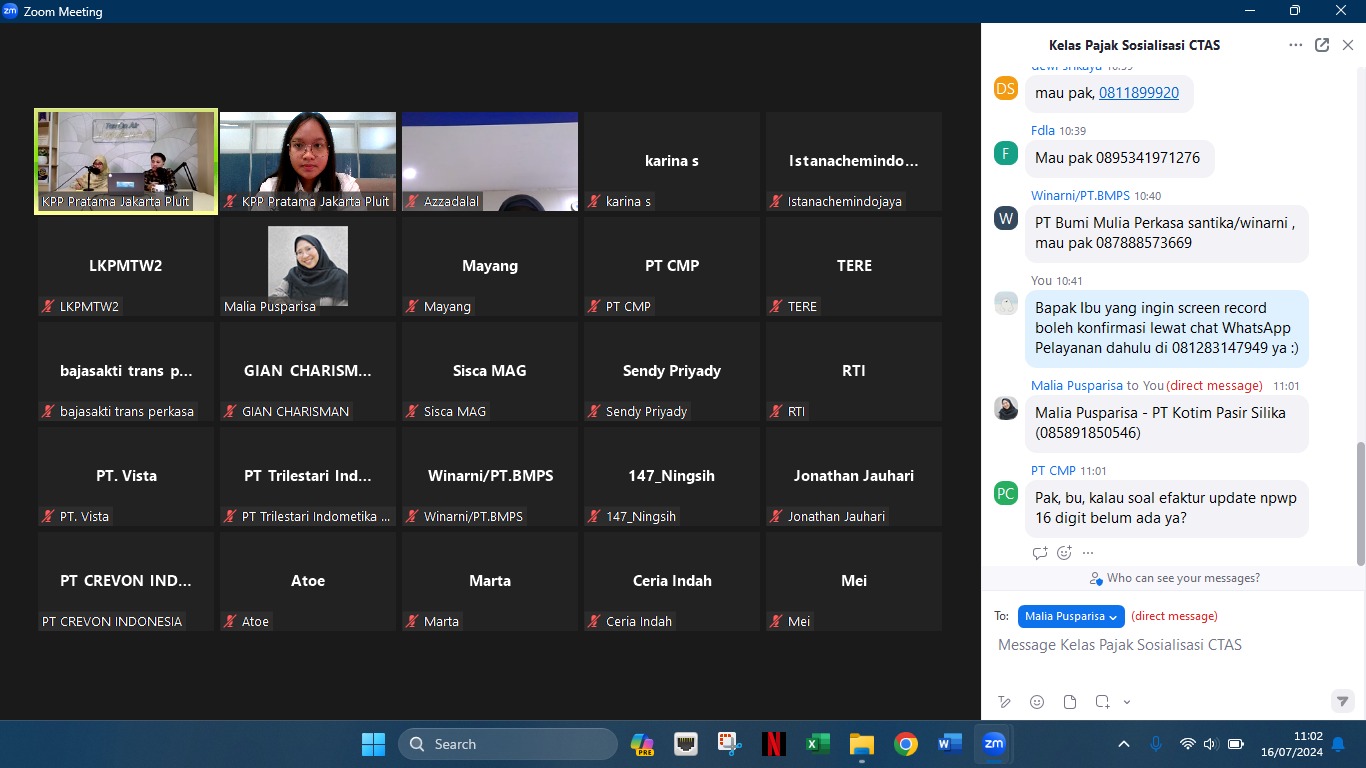Click the phone number link 0811899920

1139,93
